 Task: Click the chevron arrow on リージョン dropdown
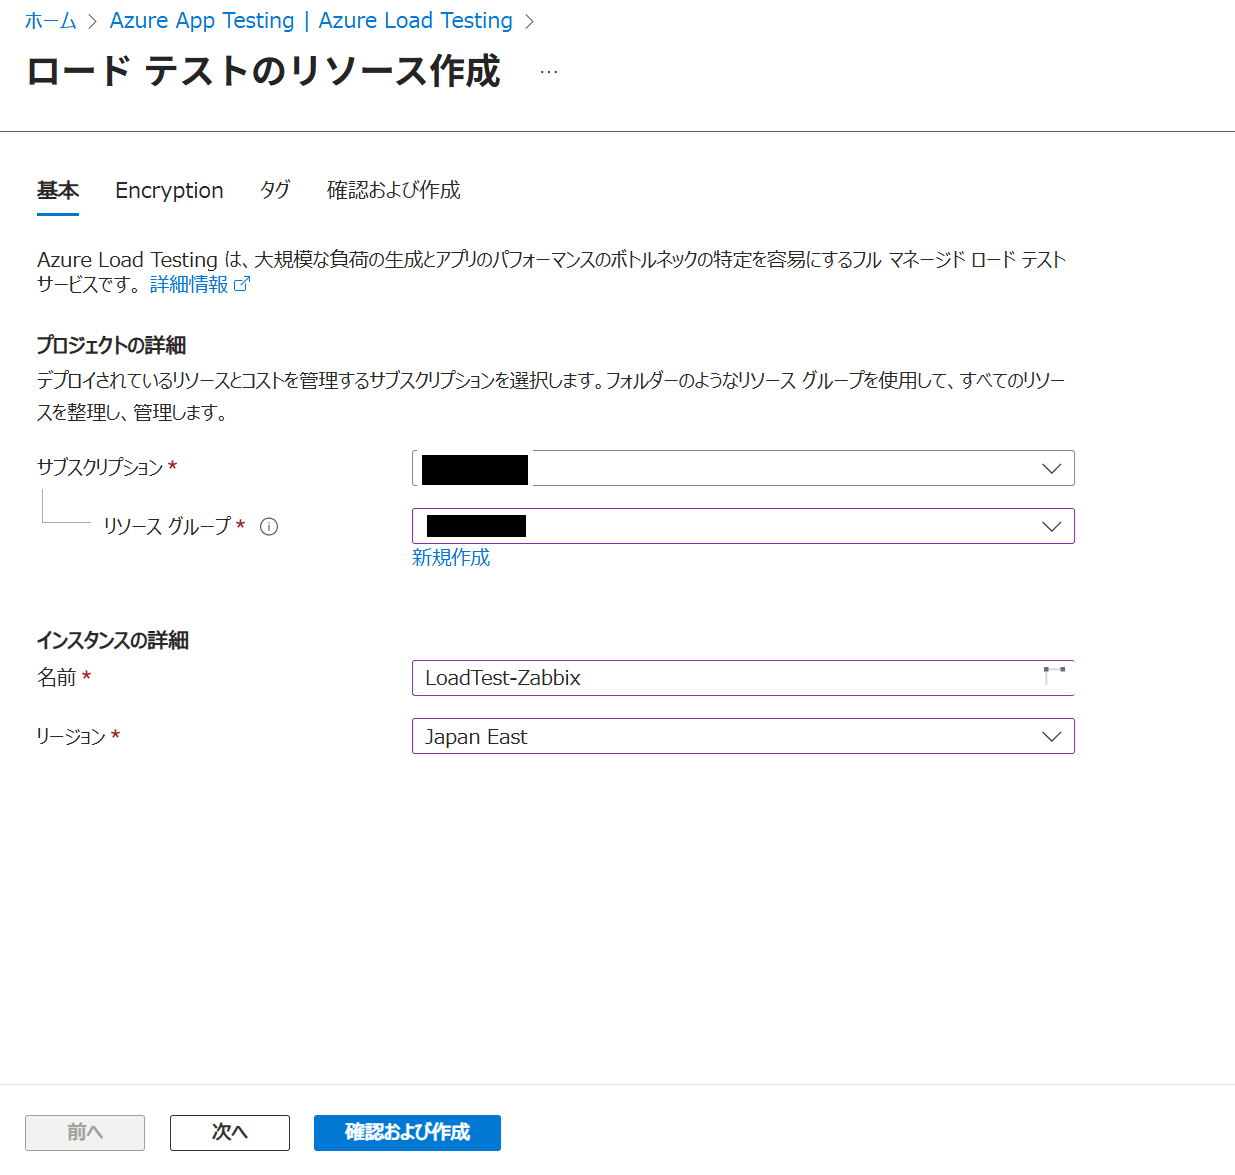(1051, 737)
